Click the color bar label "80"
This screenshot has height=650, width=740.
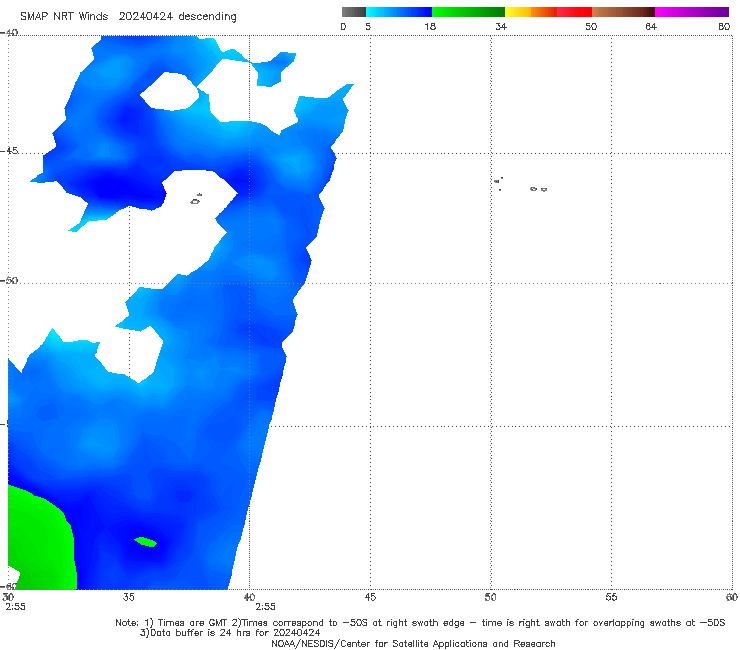(724, 27)
